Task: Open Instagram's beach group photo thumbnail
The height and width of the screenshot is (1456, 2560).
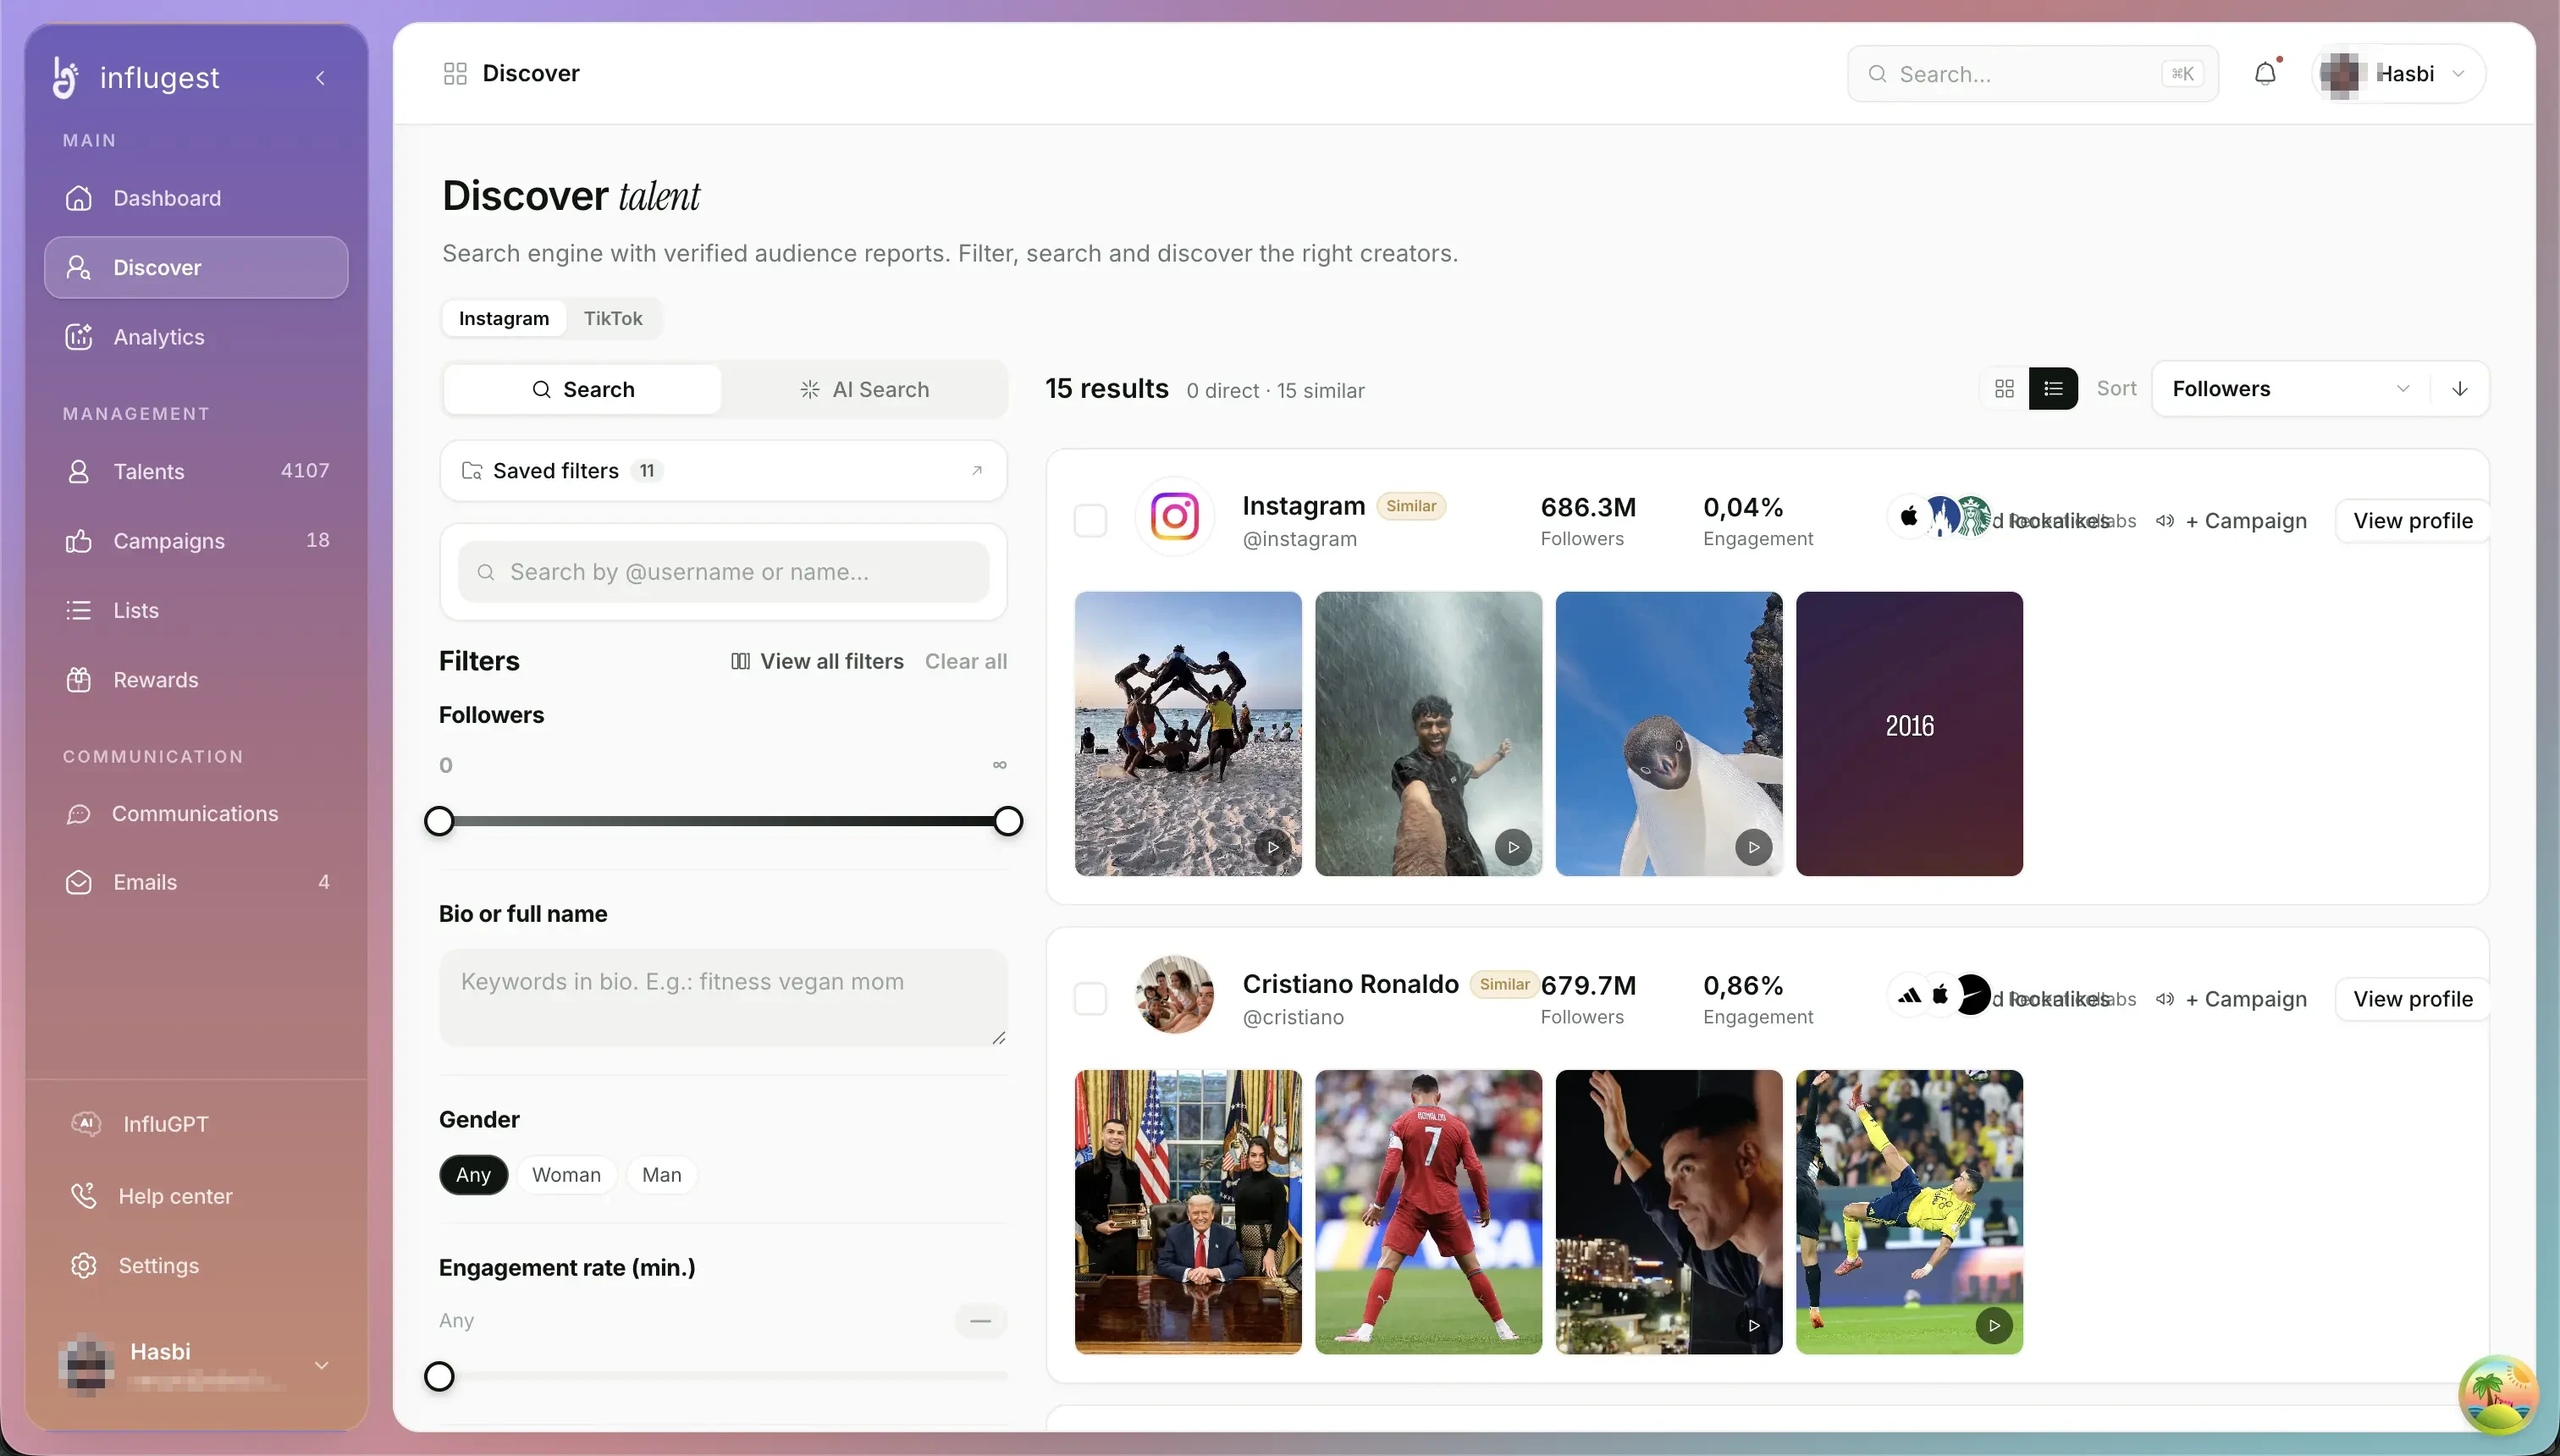Action: (x=1188, y=733)
